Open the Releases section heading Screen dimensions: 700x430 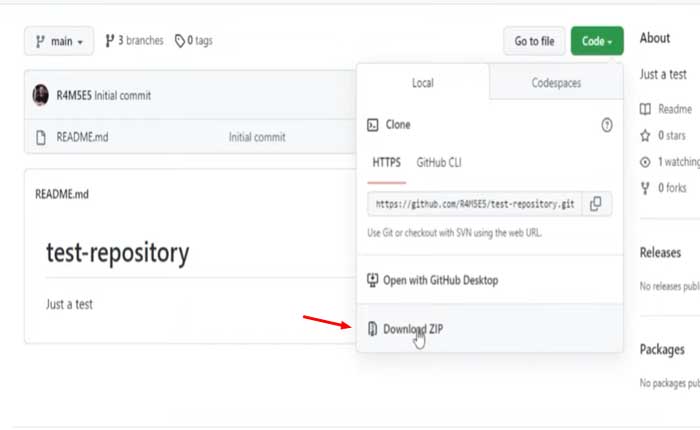pyautogui.click(x=660, y=253)
